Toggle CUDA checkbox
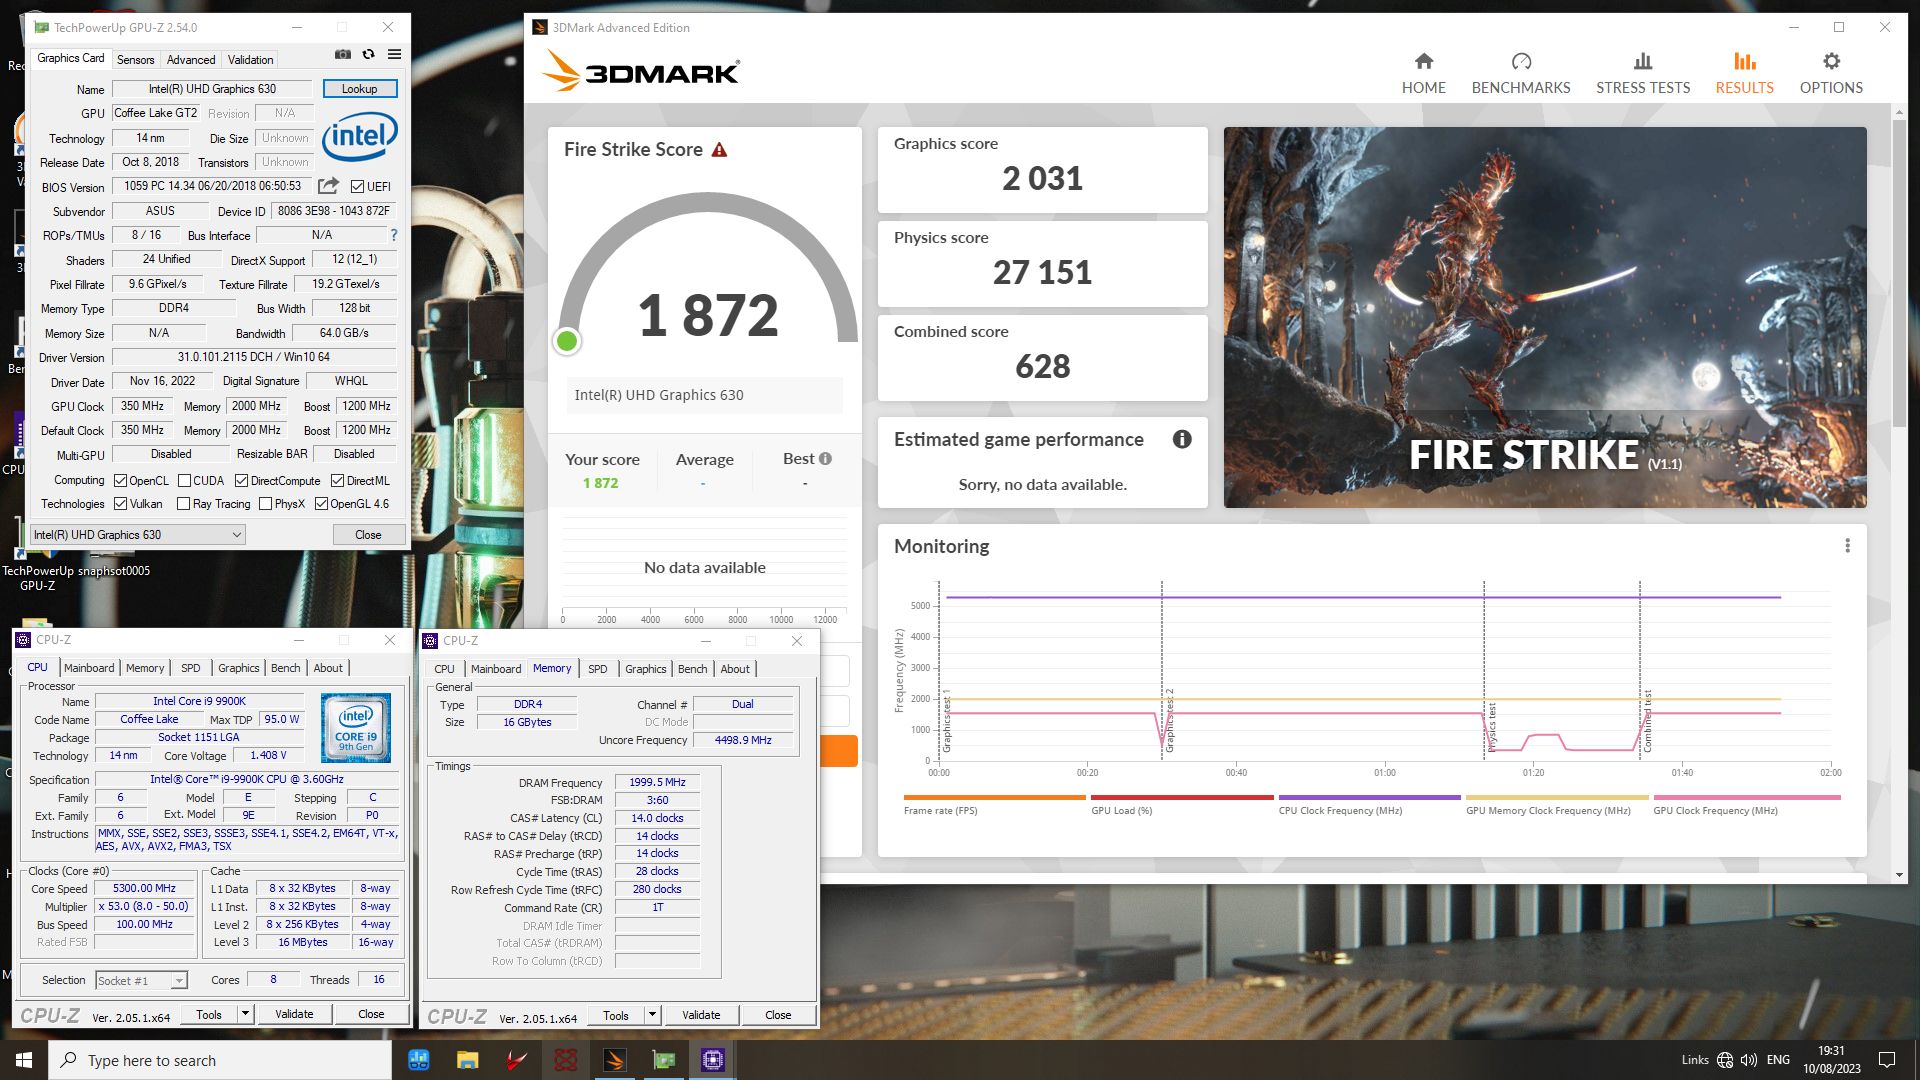1920x1080 pixels. (184, 481)
